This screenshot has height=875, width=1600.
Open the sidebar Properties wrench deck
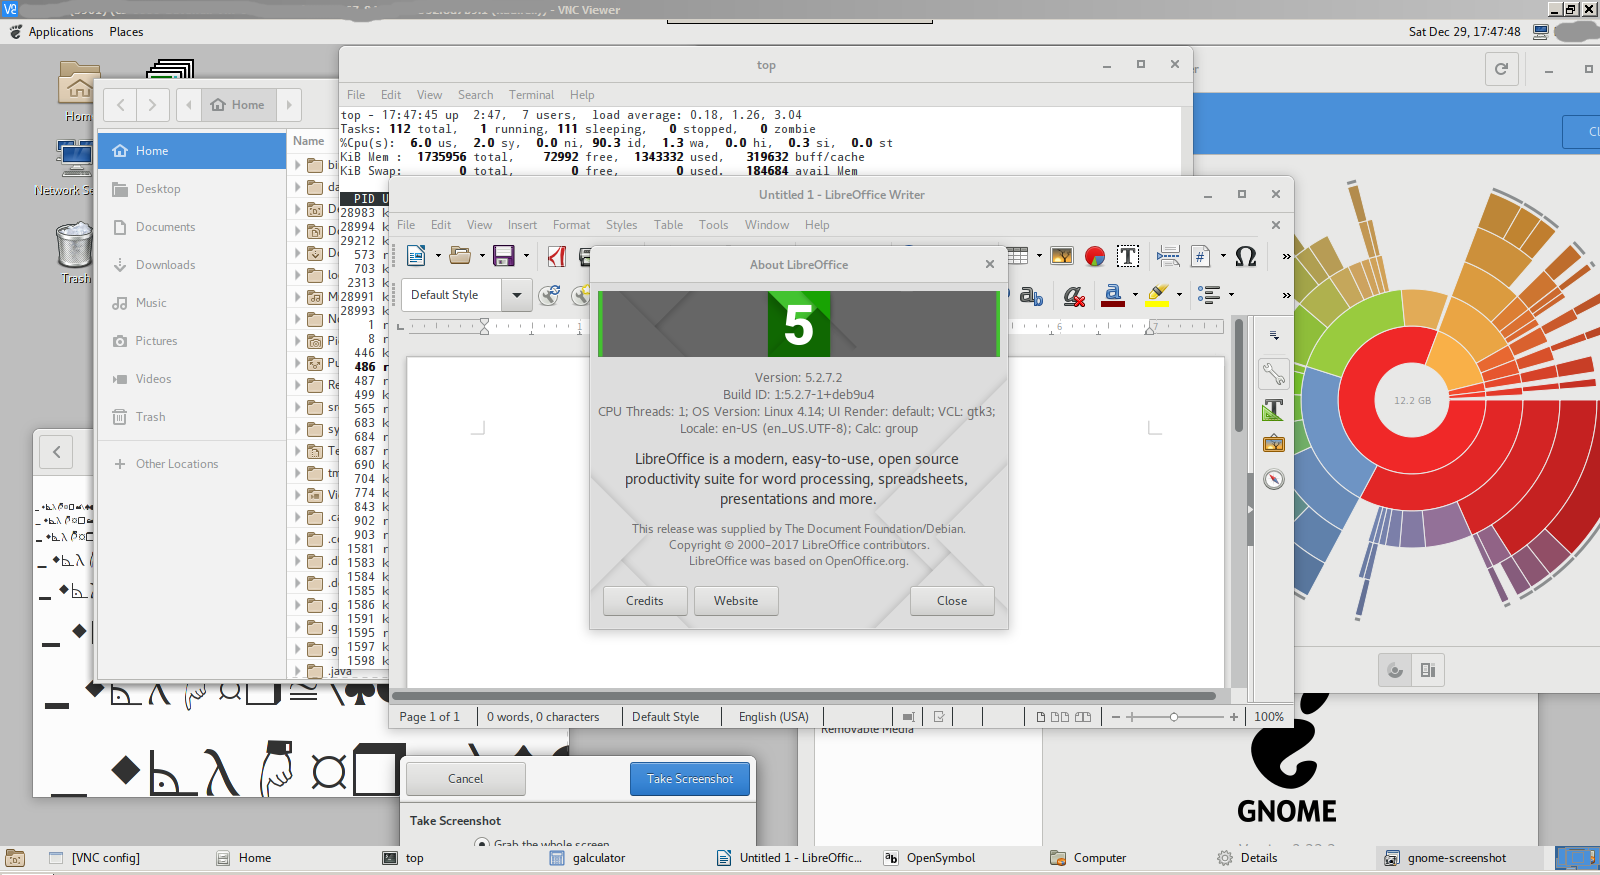tap(1274, 375)
